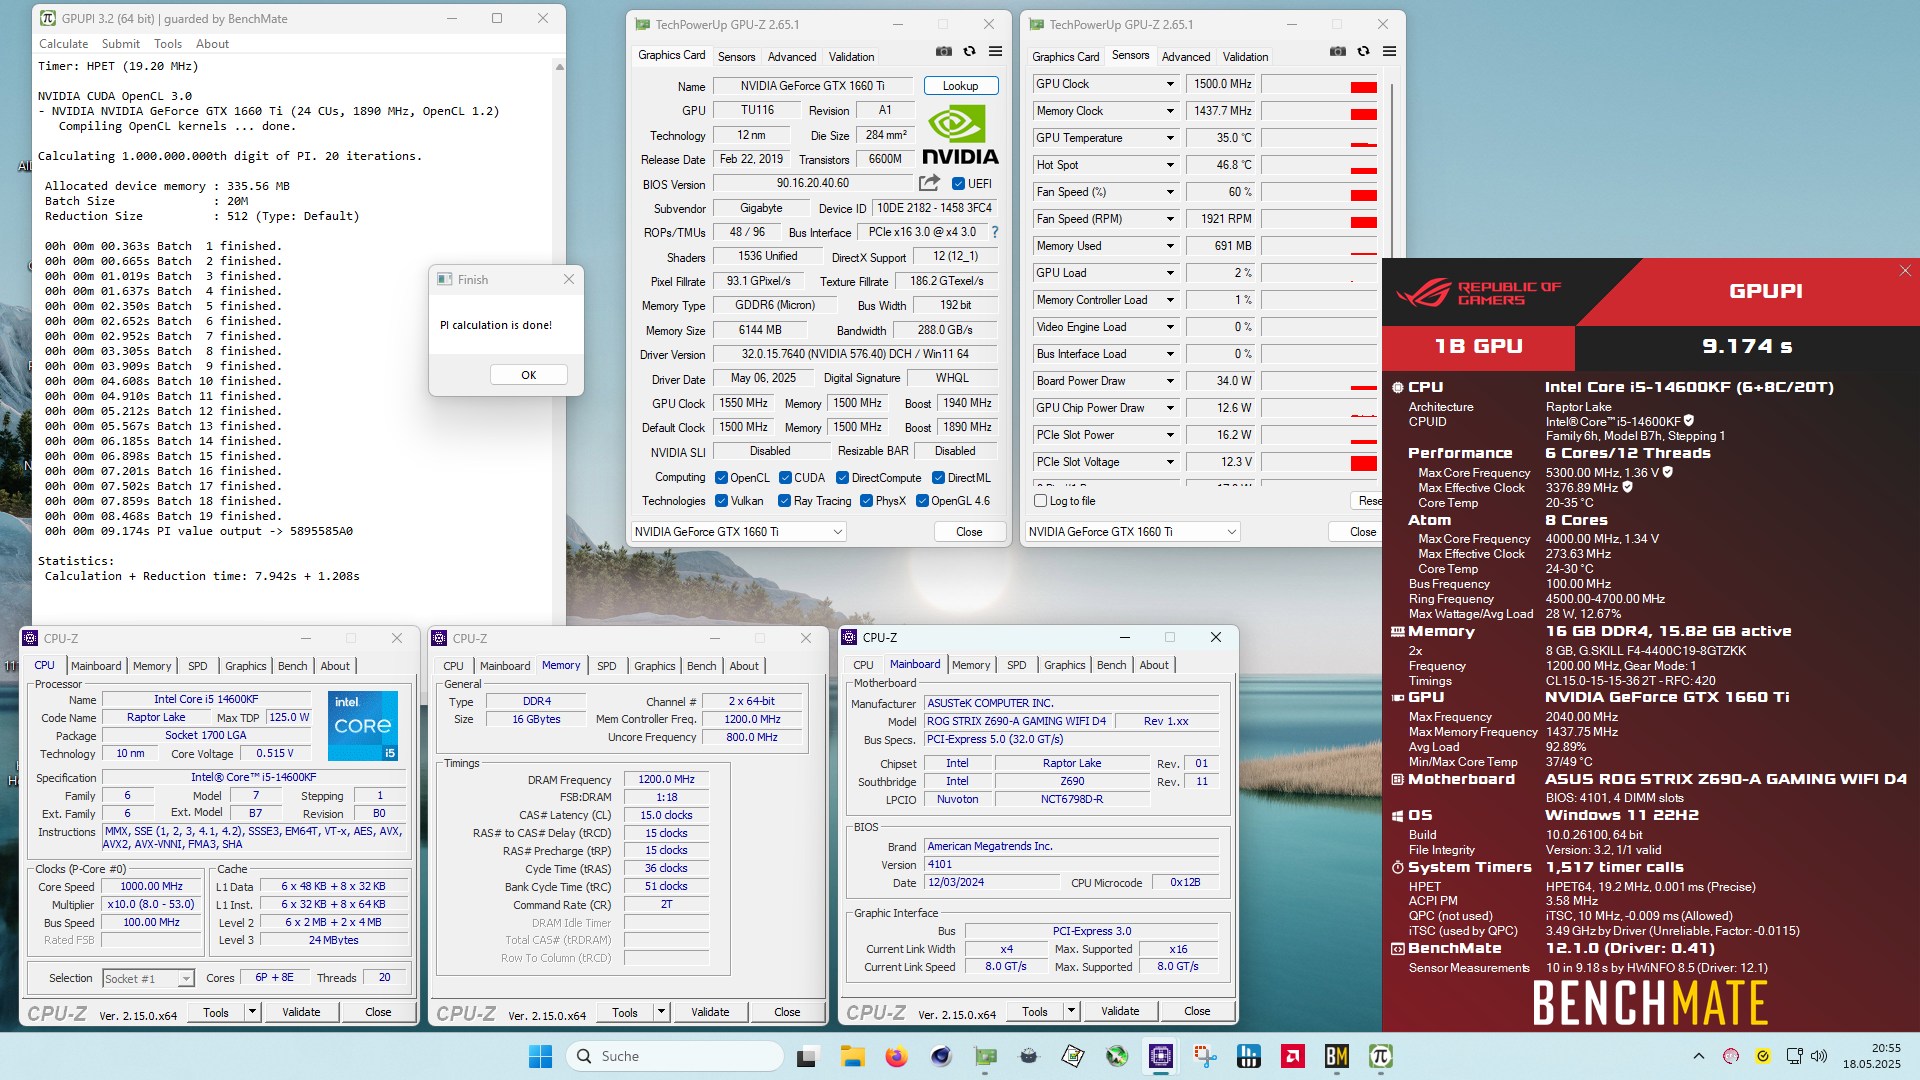Refresh GPU-Z Graphics Card window data
Image resolution: width=1920 pixels, height=1080 pixels.
click(x=969, y=52)
